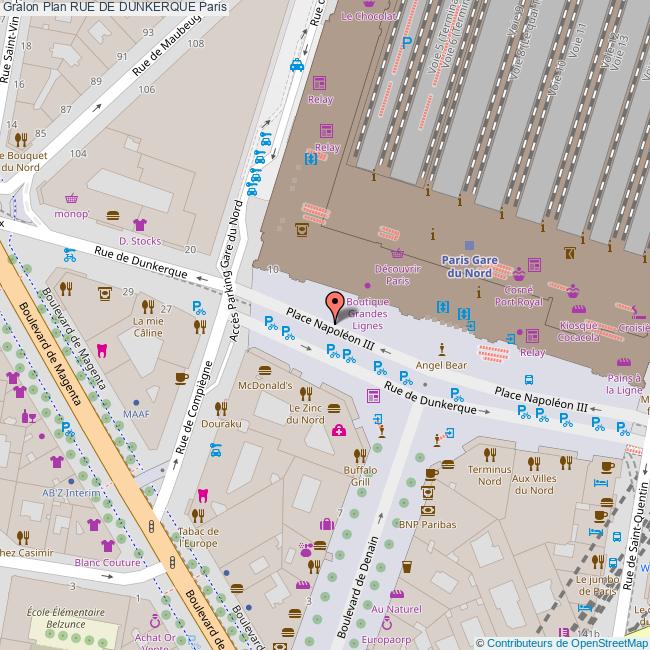Click the pink pharmacy cross icon

click(339, 431)
